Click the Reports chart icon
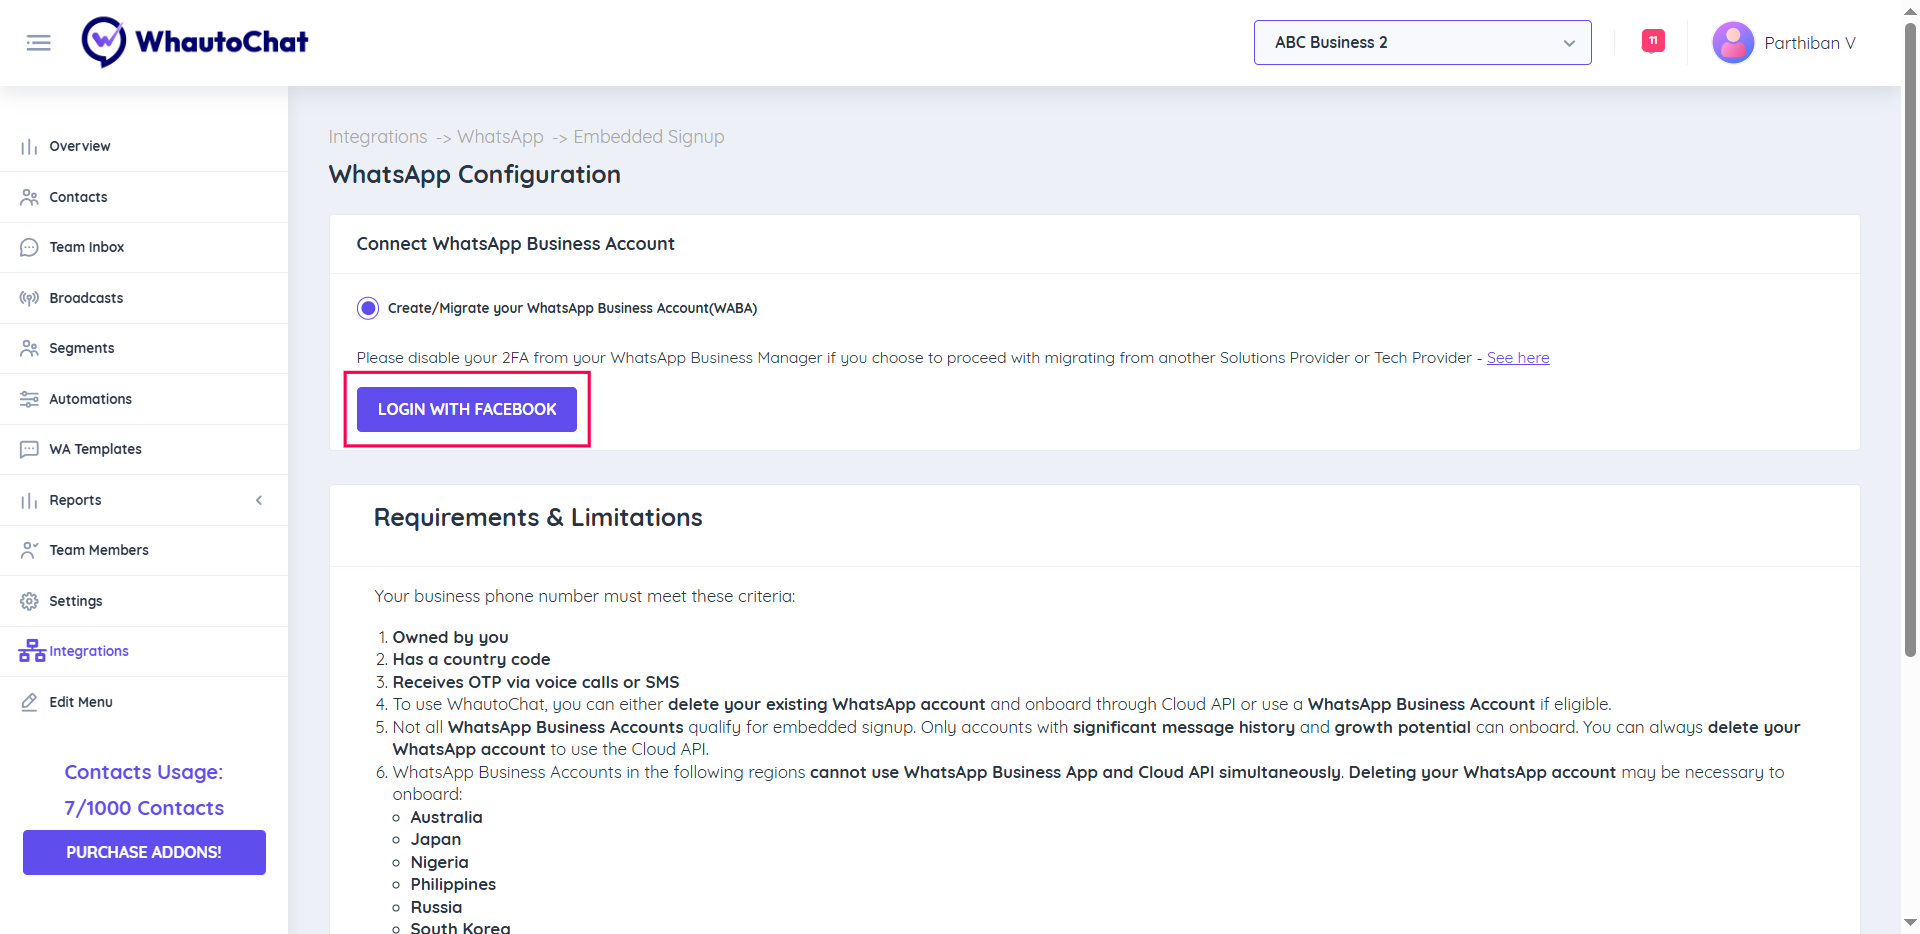1920x934 pixels. pos(29,500)
